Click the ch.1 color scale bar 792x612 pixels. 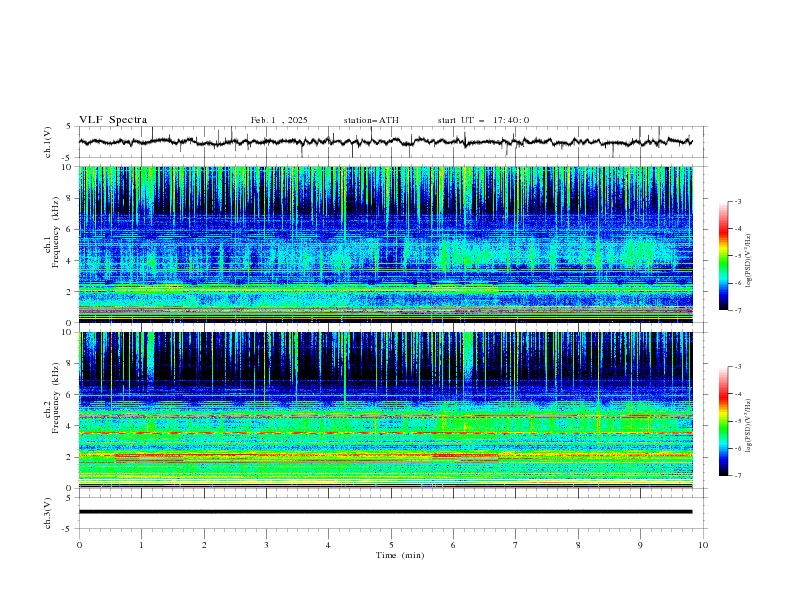pos(724,256)
